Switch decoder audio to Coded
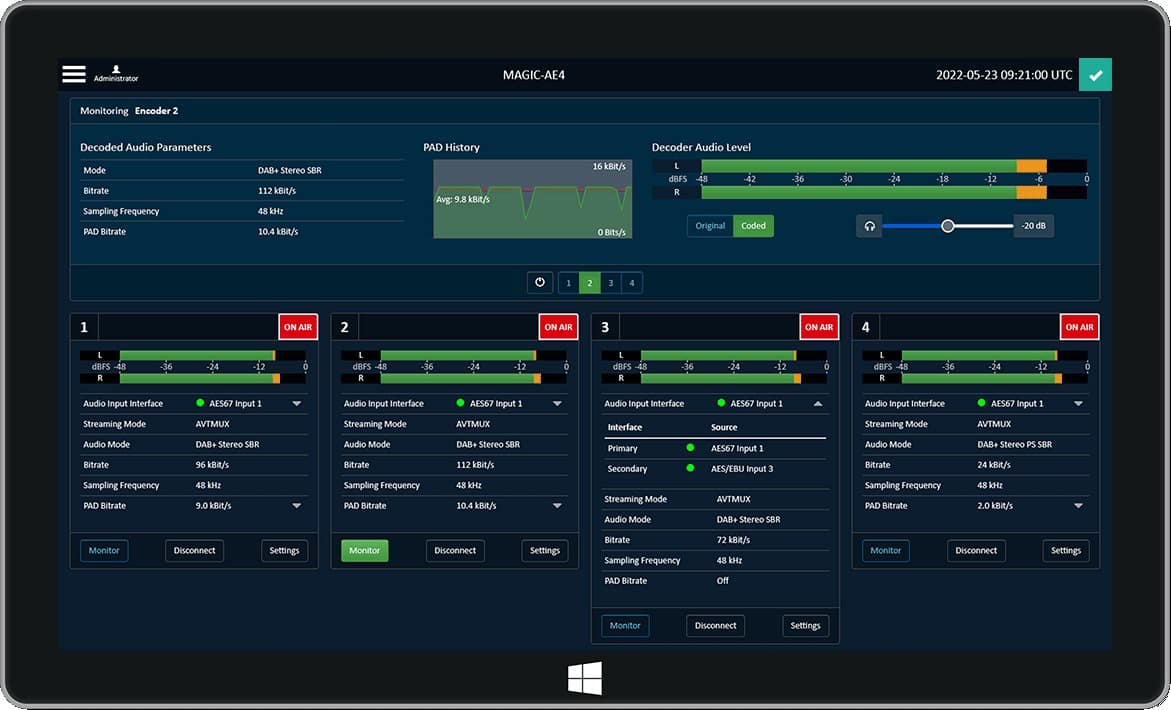This screenshot has height=710, width=1171. [x=753, y=226]
